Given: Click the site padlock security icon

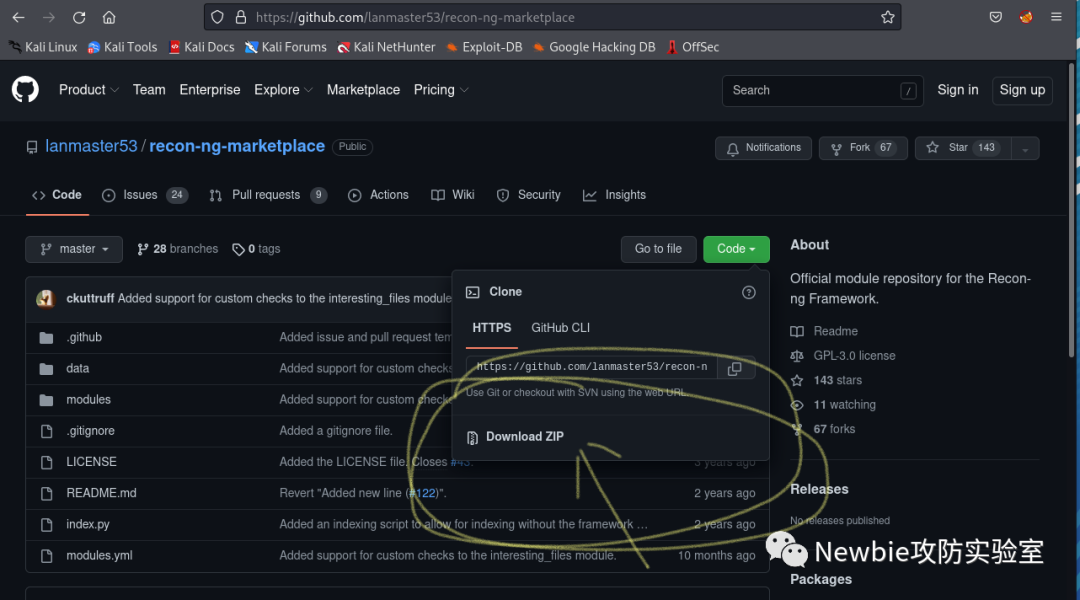Looking at the screenshot, I should tap(240, 17).
